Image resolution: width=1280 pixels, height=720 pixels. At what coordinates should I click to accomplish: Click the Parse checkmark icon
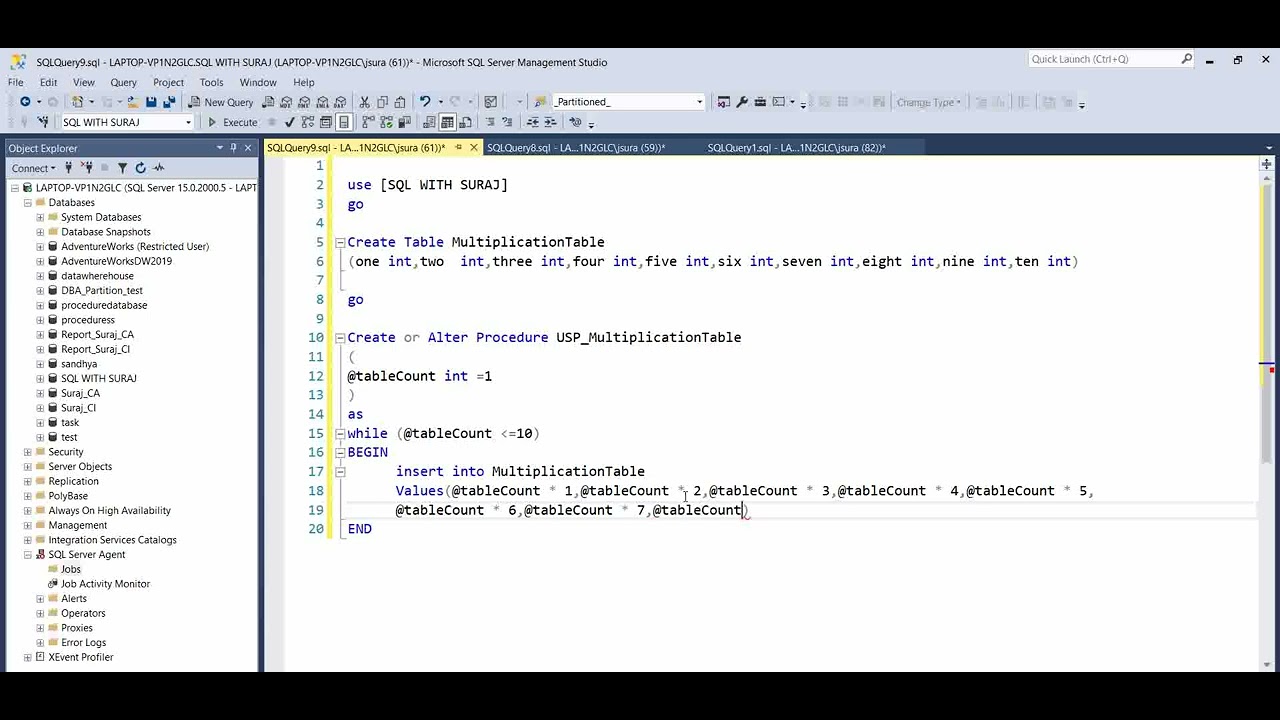point(289,122)
